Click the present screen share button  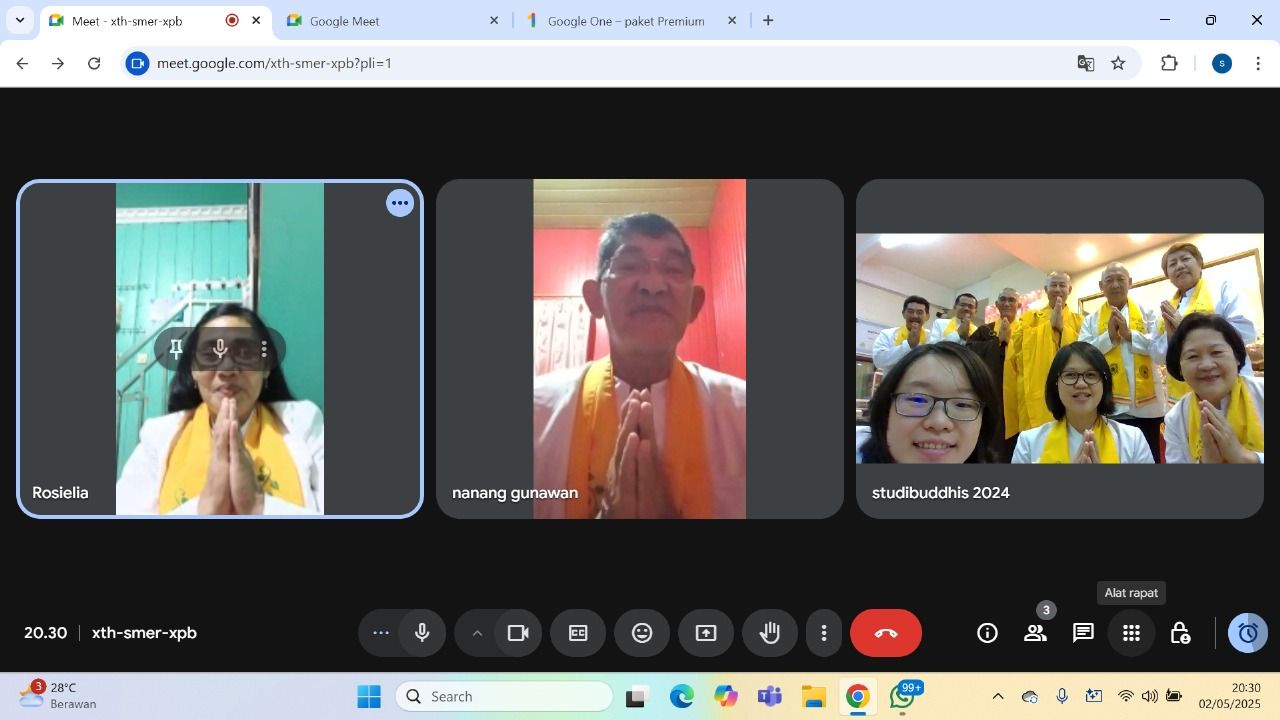click(x=706, y=633)
